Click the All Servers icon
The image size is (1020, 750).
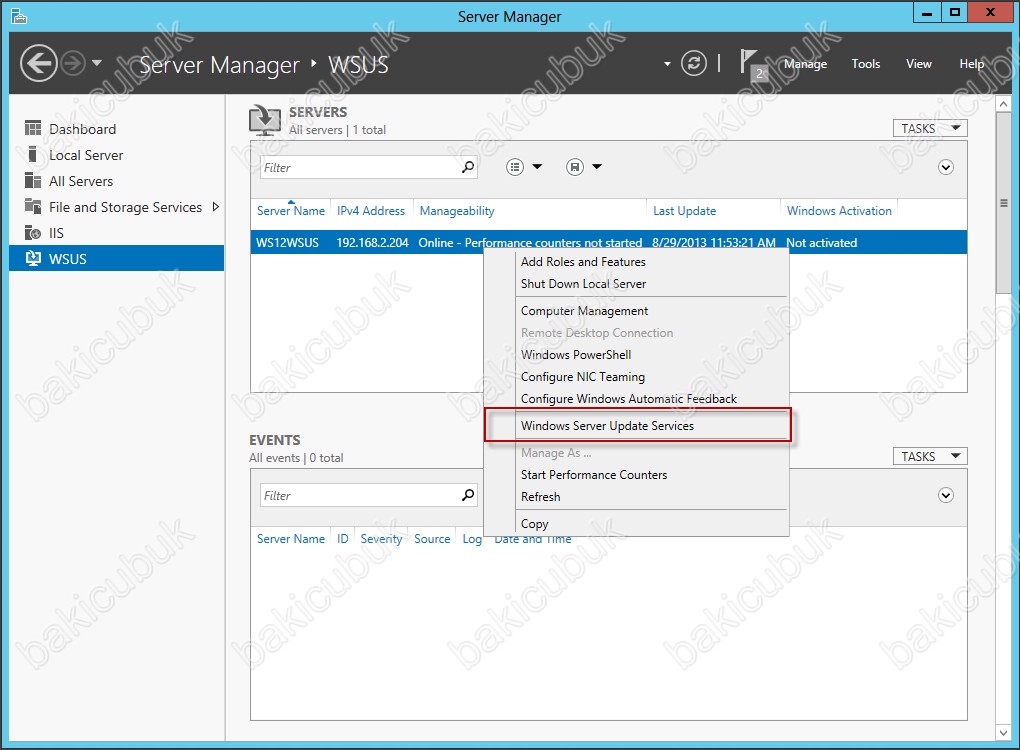pyautogui.click(x=33, y=180)
